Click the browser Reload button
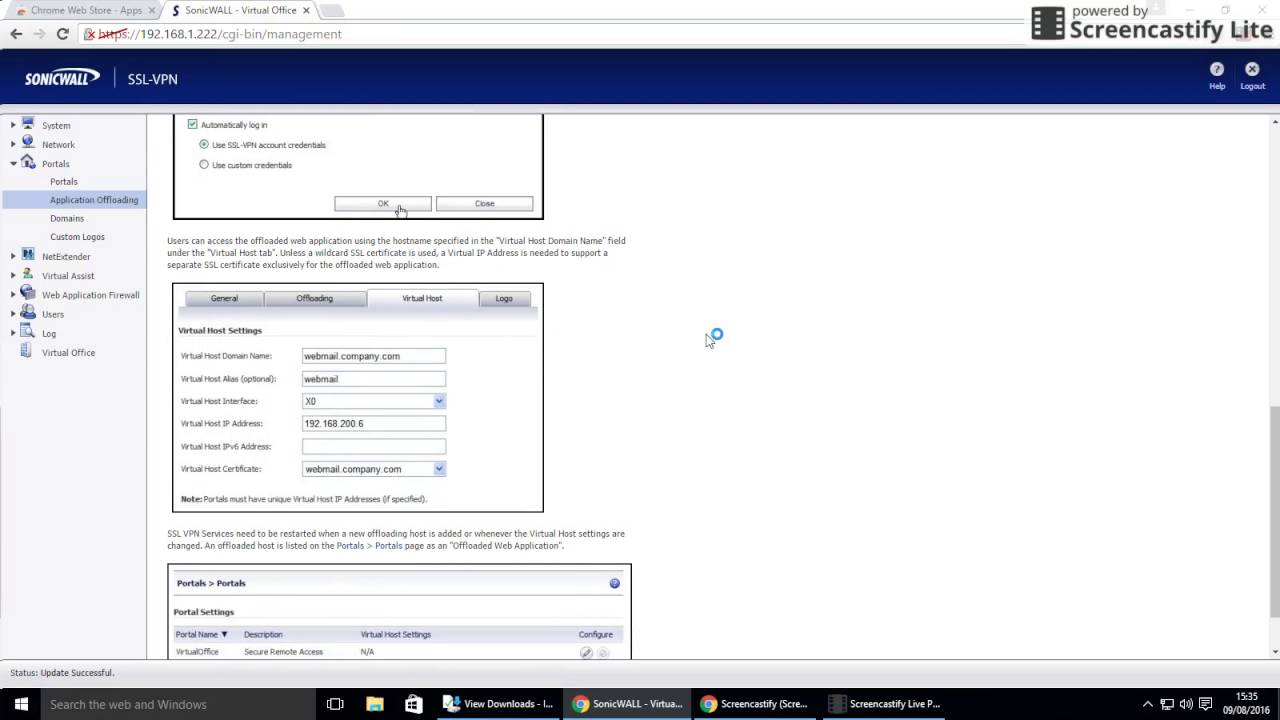The width and height of the screenshot is (1280, 720). (62, 33)
